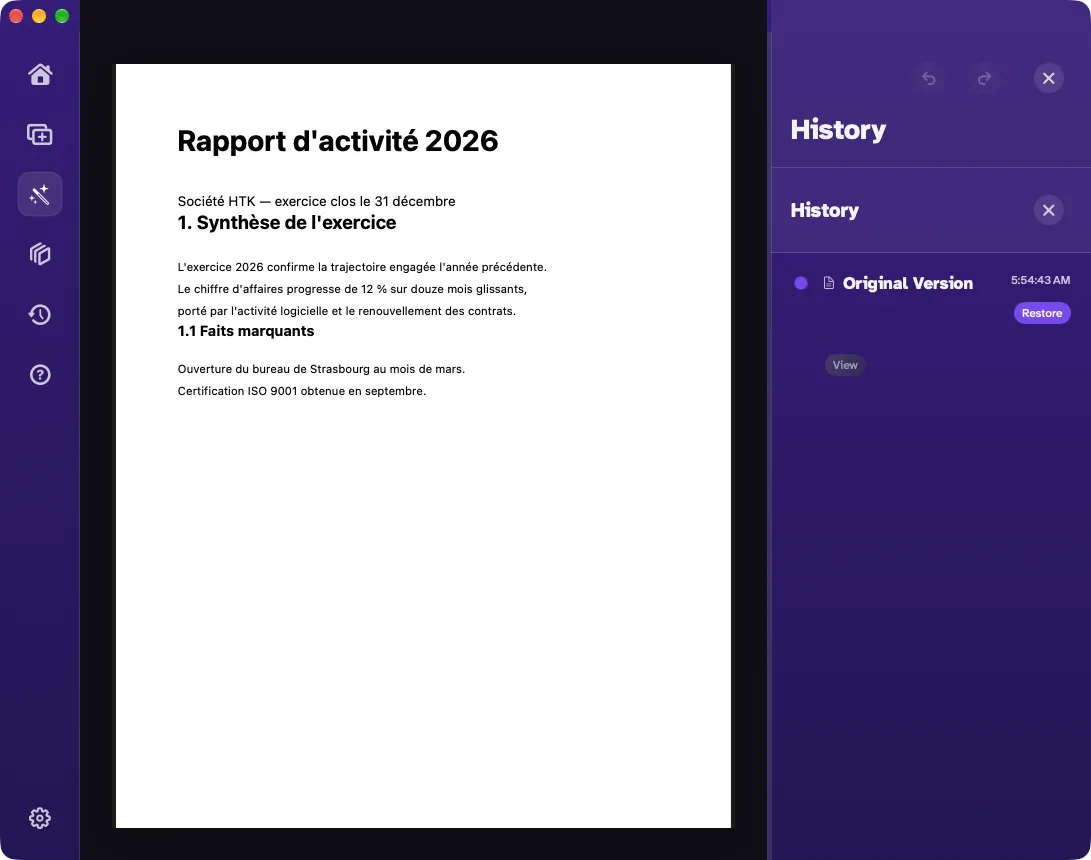This screenshot has height=860, width=1091.
Task: Select the purple dot beside Original Version
Action: 801,283
